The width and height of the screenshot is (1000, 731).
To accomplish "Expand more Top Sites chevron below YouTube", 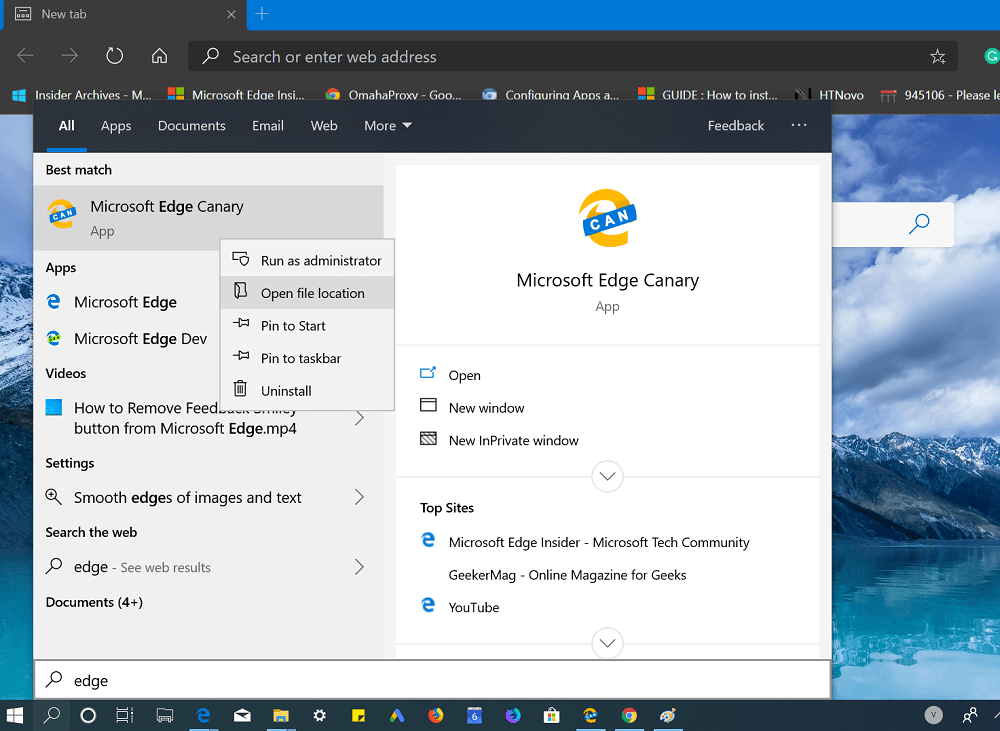I will [x=607, y=643].
